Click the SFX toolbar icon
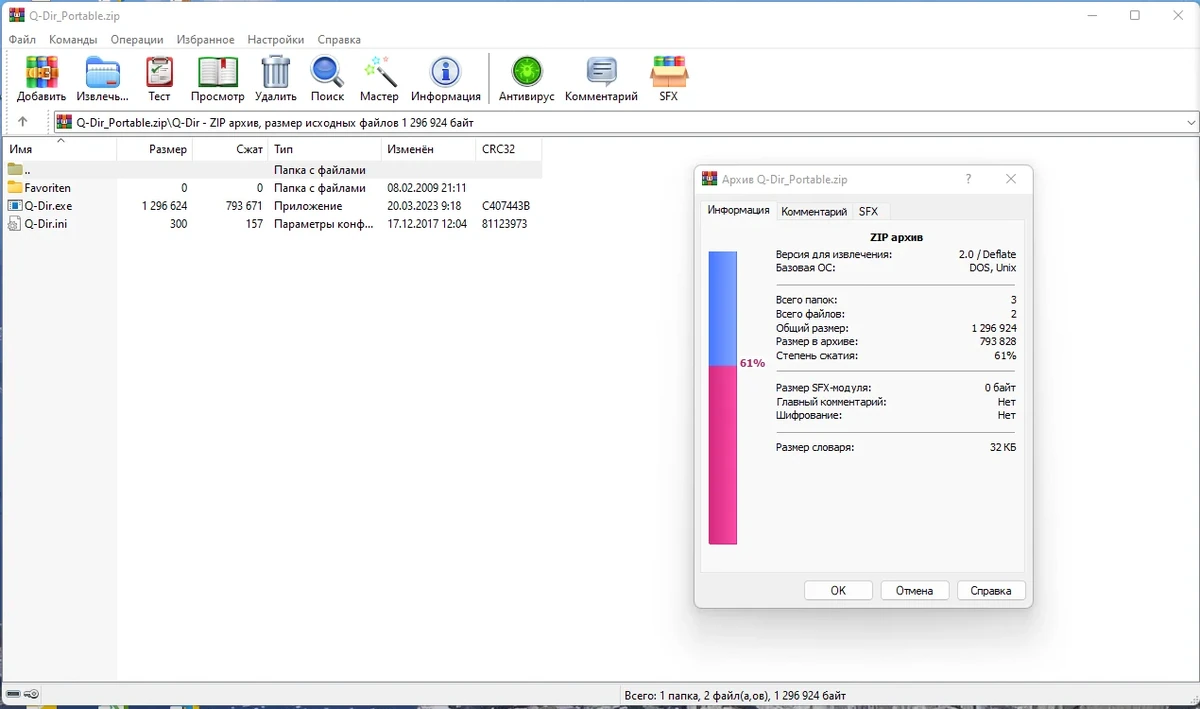The height and width of the screenshot is (709, 1200). coord(668,79)
